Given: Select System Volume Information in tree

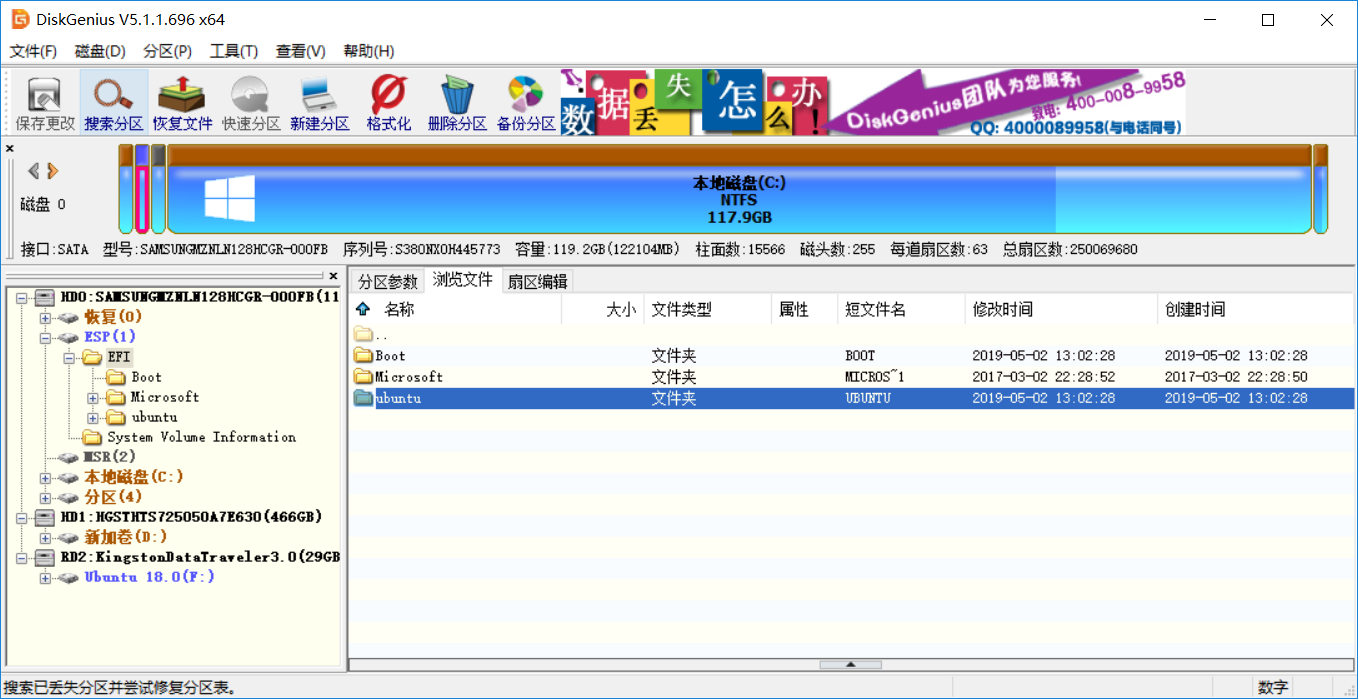Looking at the screenshot, I should [201, 437].
